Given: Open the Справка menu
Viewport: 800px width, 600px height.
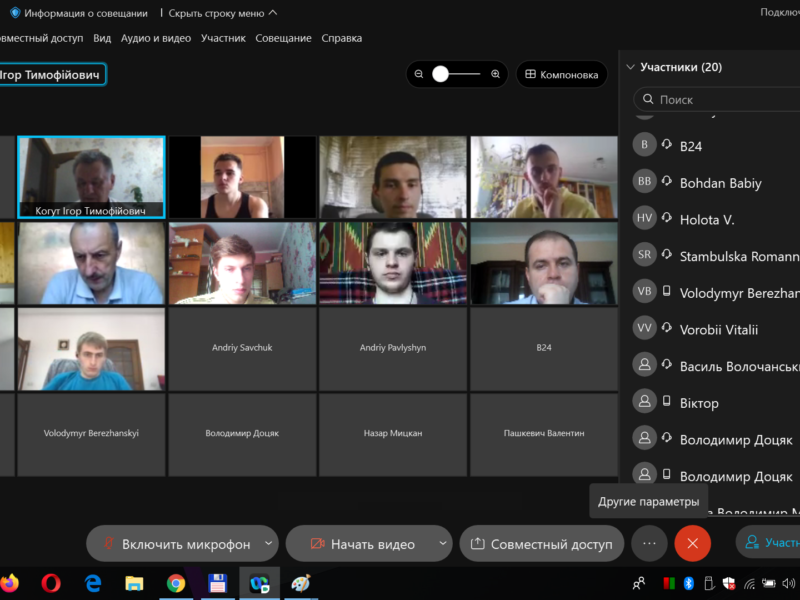Looking at the screenshot, I should coord(341,38).
